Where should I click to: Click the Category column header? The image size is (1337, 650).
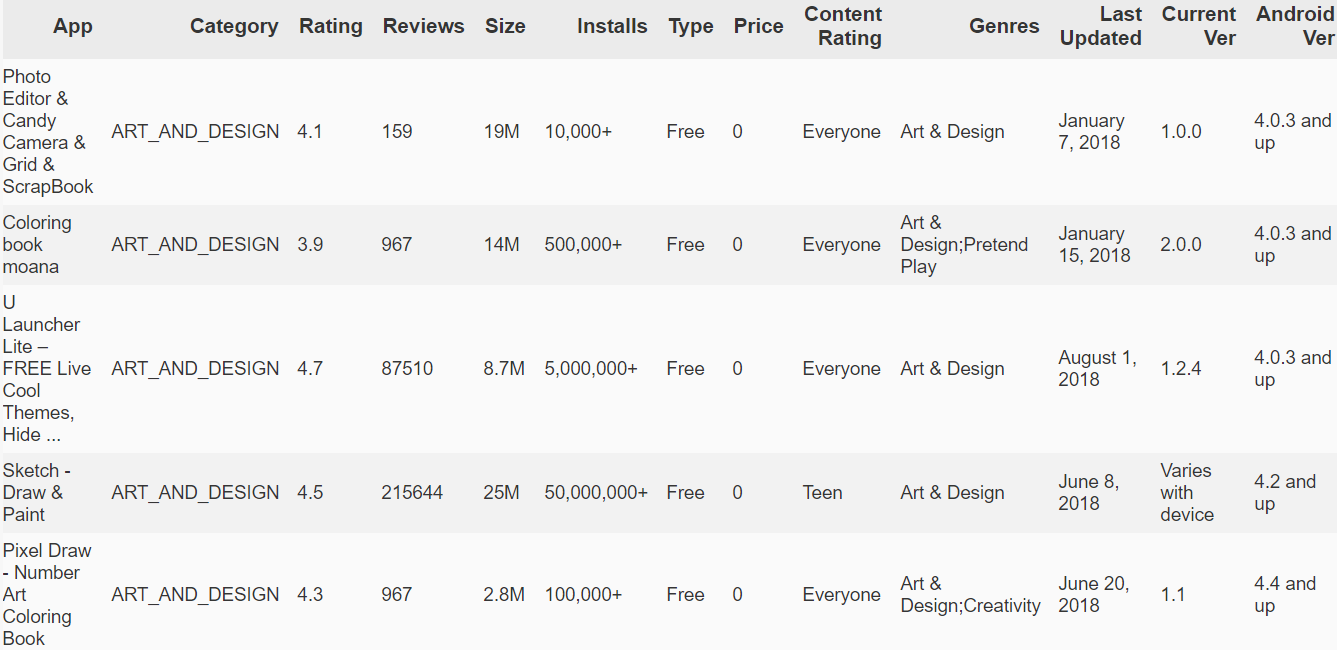point(234,27)
